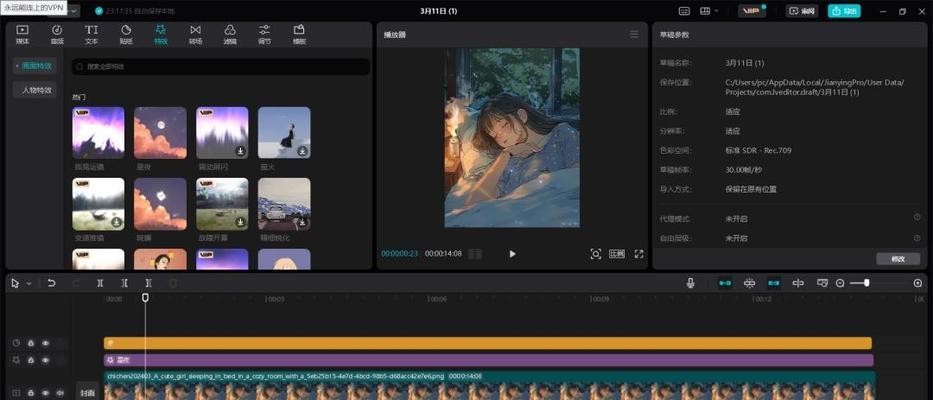This screenshot has height=400, width=933.
Task: Lock the orange filter track
Action: tap(30, 343)
